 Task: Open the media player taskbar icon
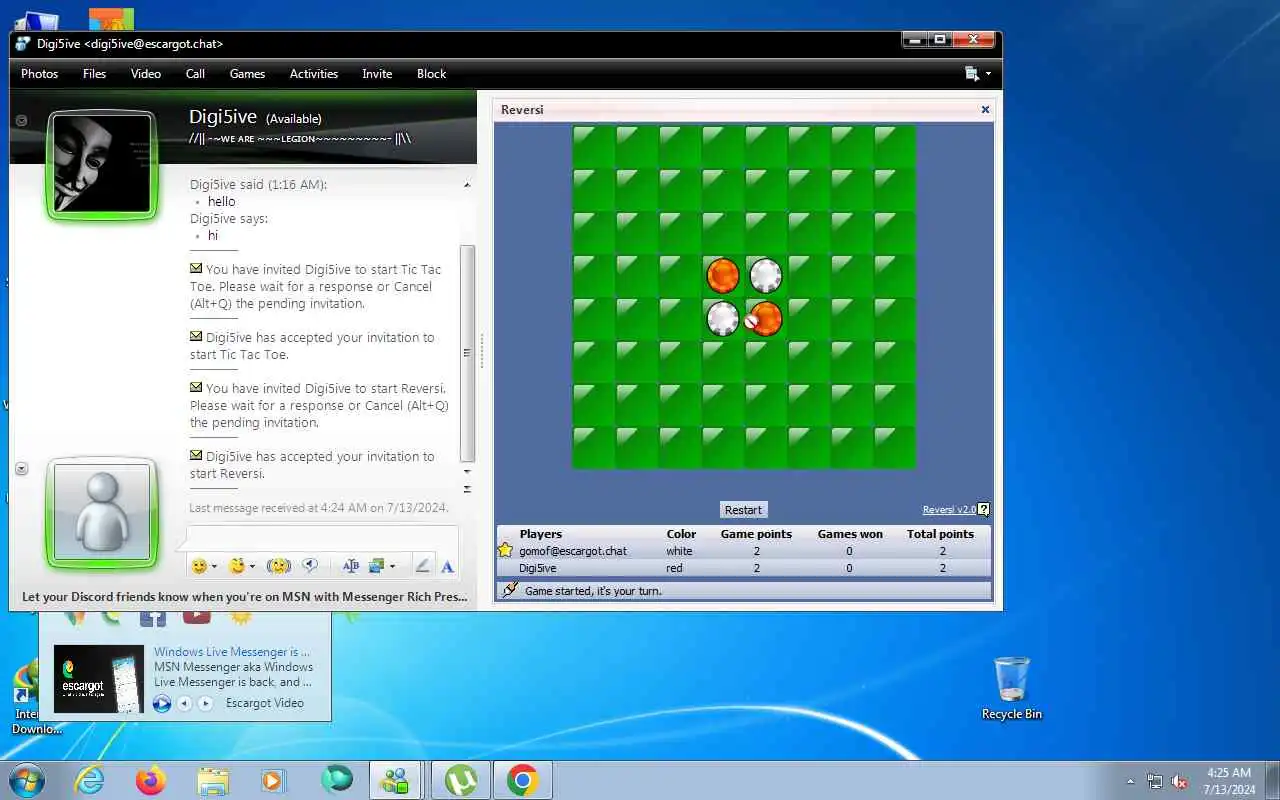click(273, 780)
